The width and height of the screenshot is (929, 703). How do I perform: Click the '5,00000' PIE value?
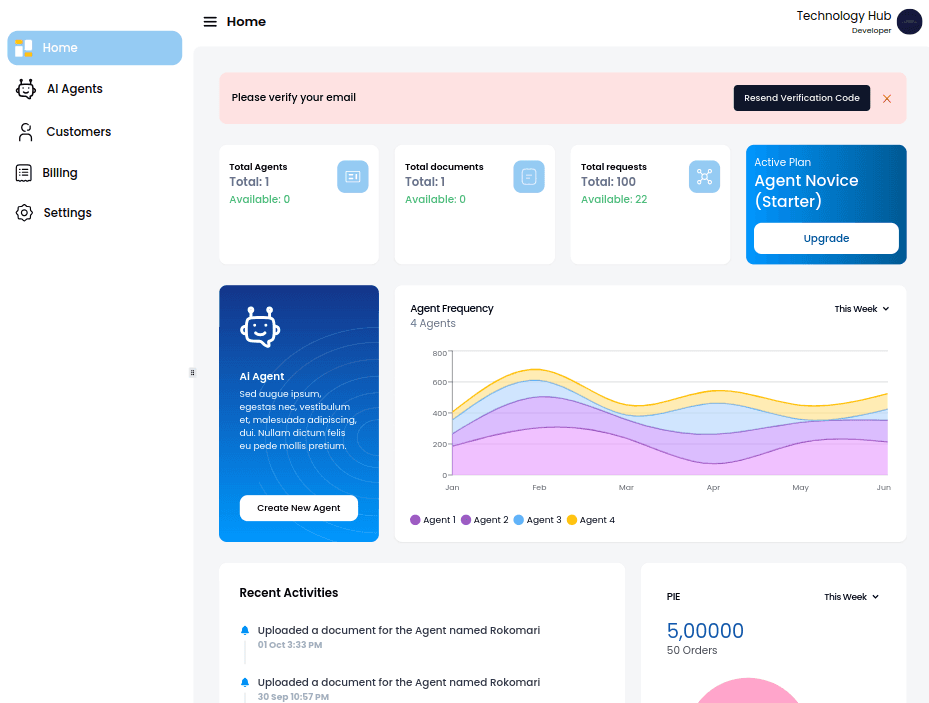point(705,631)
